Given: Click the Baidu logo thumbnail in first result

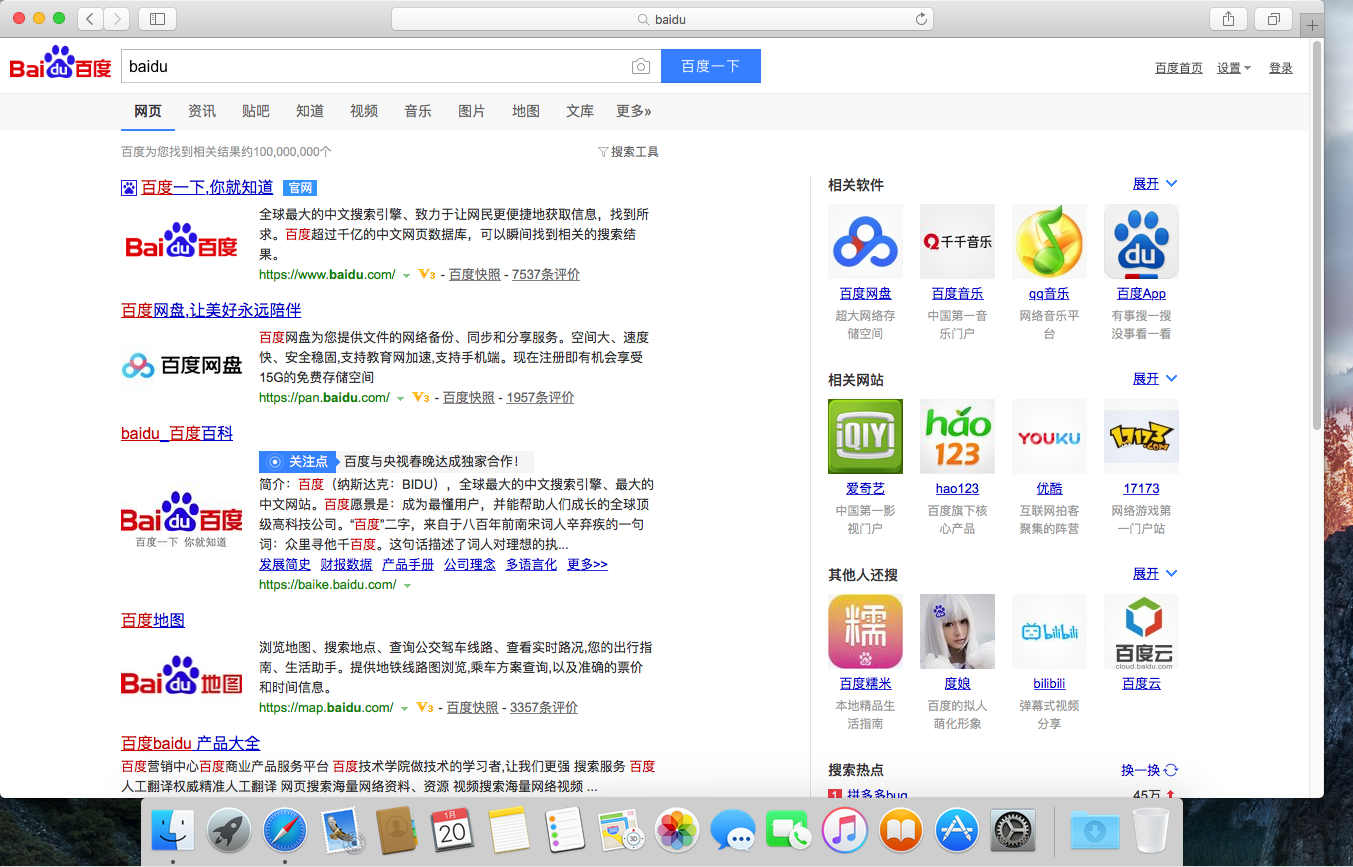Looking at the screenshot, I should (182, 241).
